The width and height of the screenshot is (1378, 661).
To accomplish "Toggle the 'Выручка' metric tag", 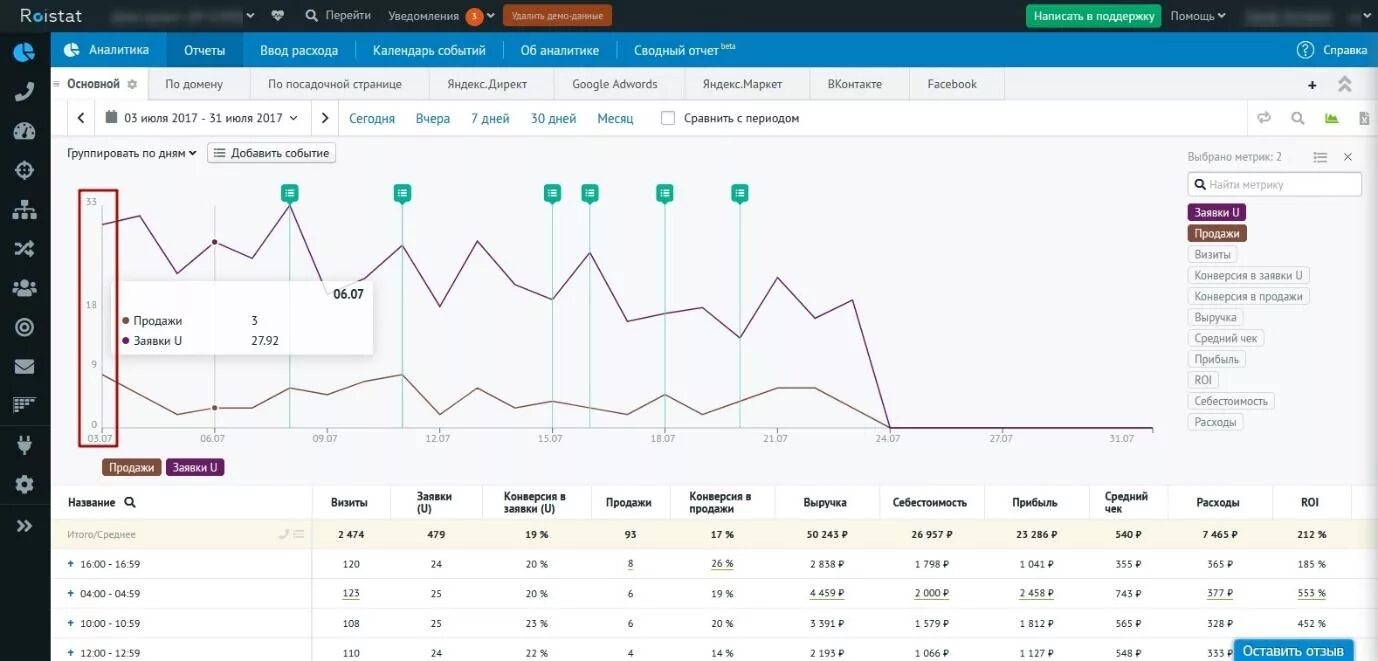I will click(1216, 317).
